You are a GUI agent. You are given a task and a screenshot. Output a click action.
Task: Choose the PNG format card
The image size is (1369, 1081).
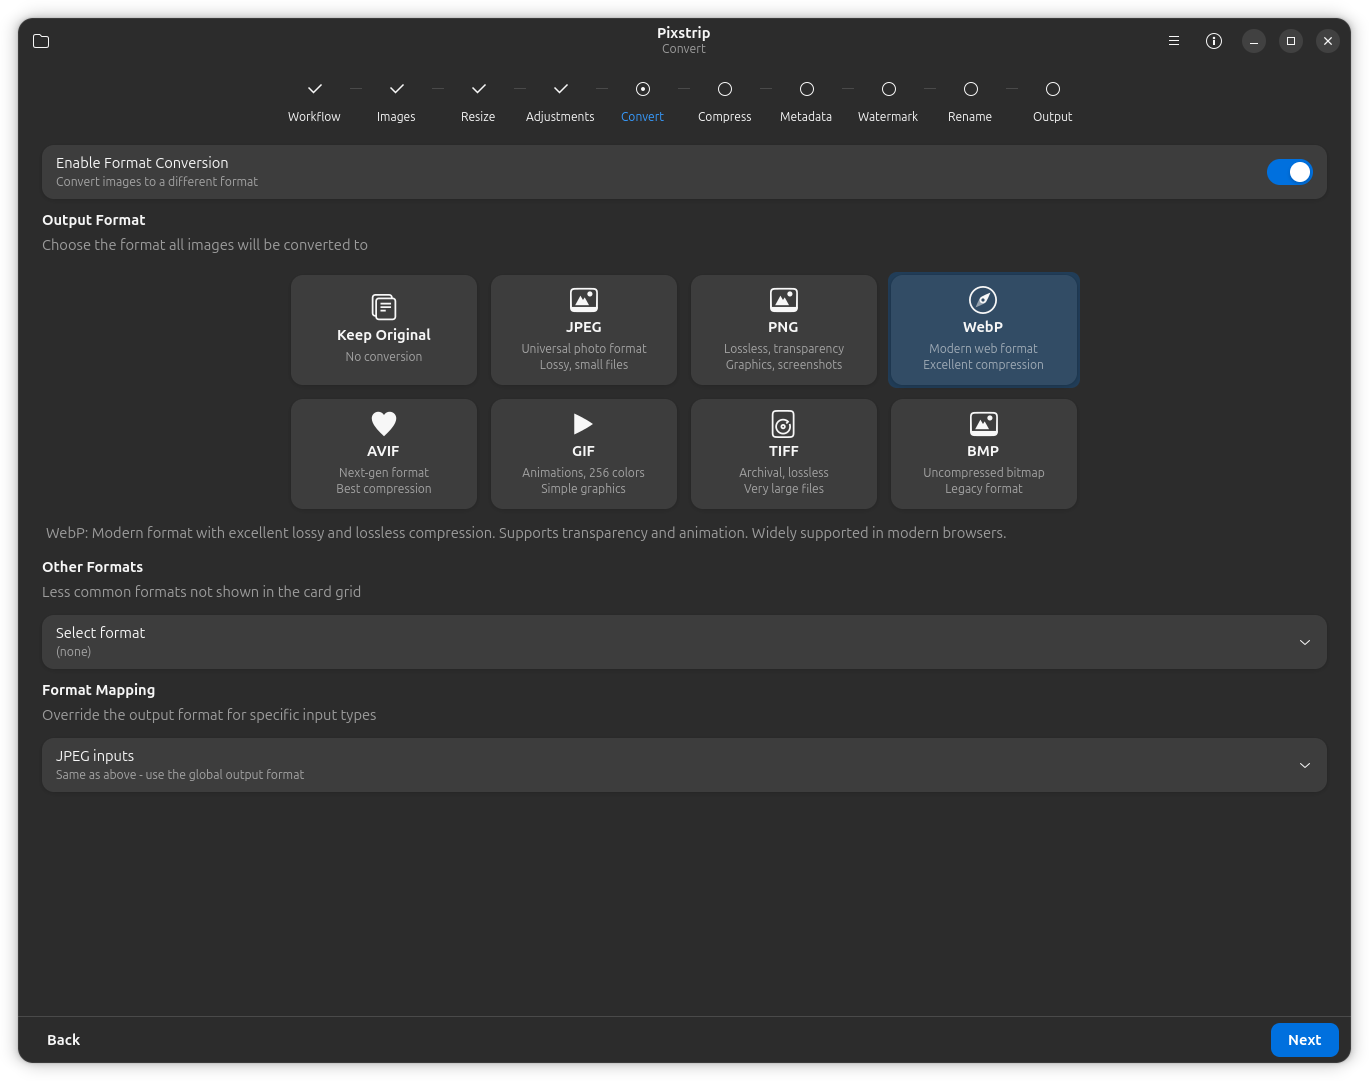(x=784, y=330)
